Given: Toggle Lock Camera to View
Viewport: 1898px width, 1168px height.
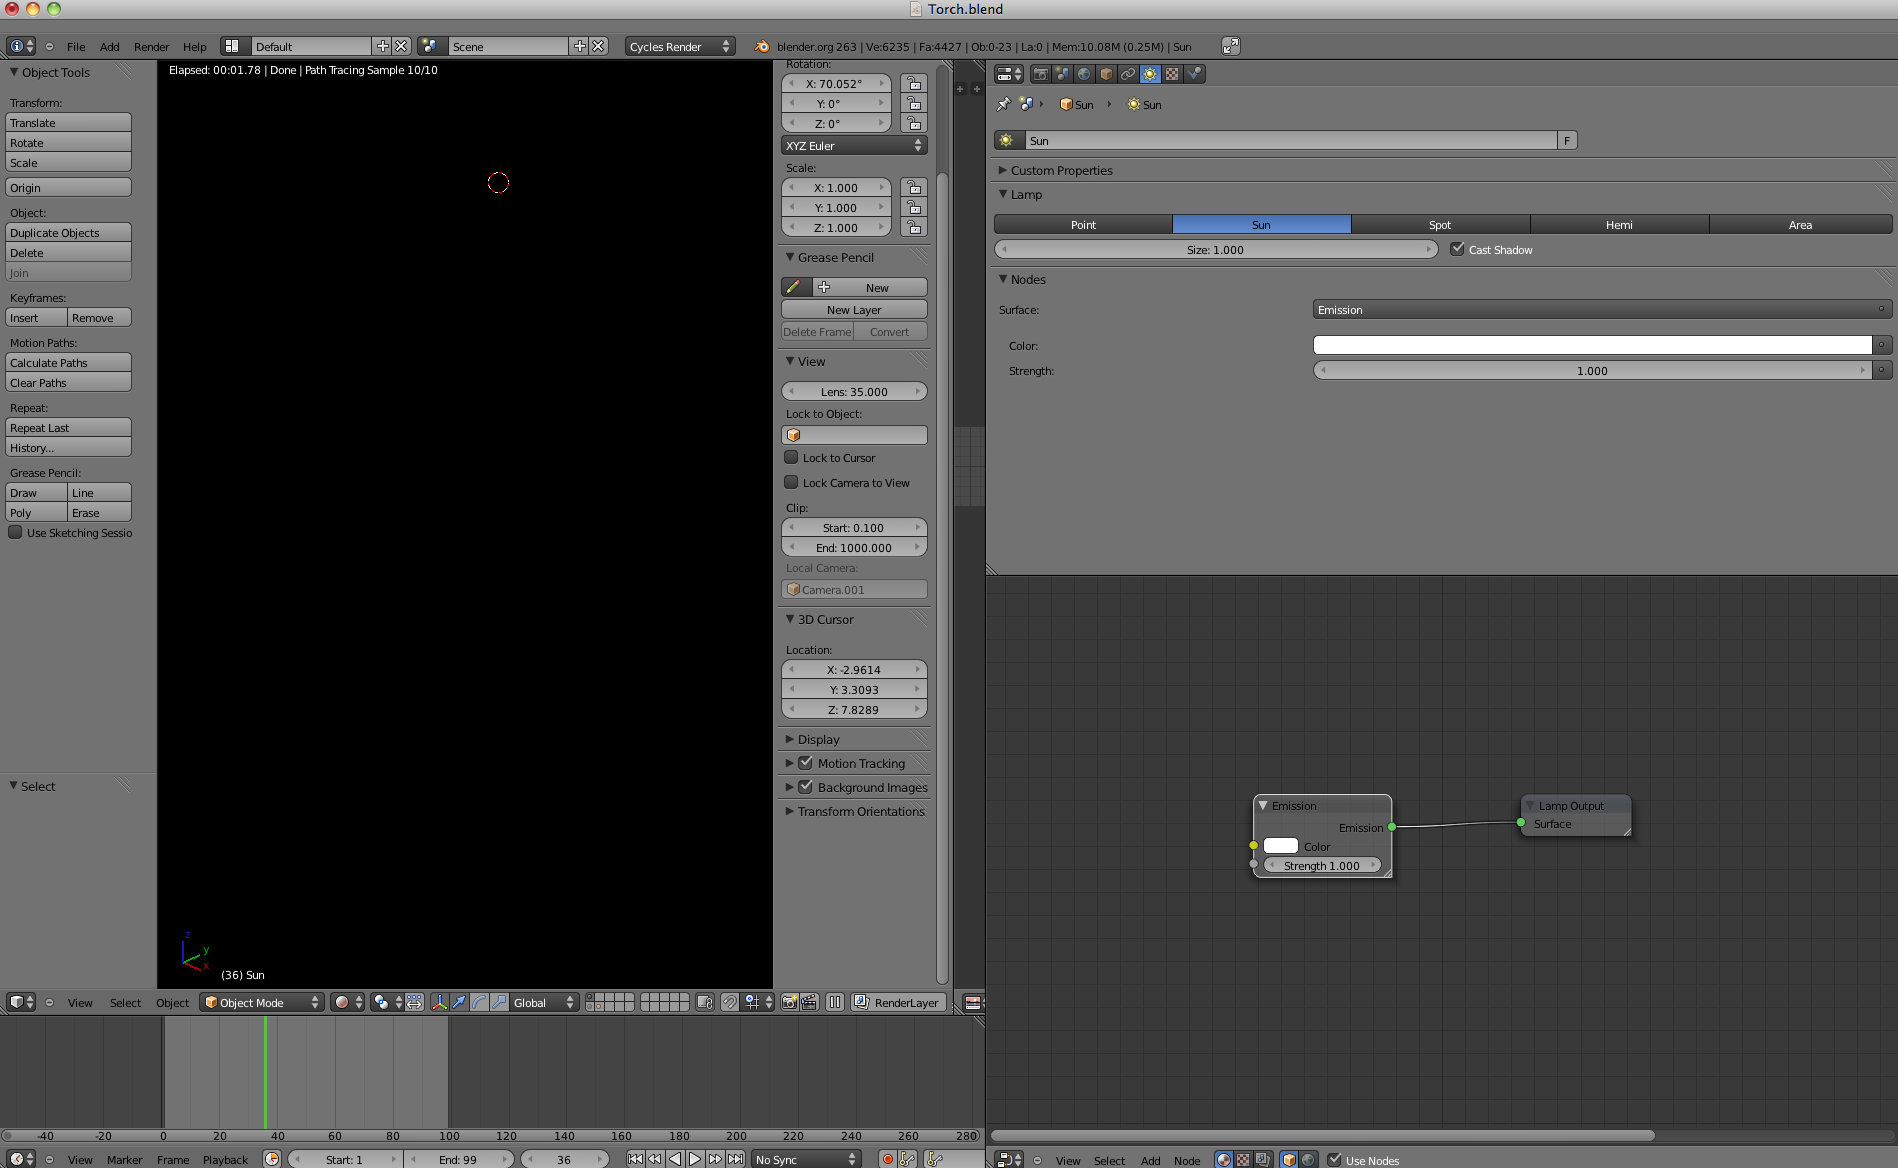Looking at the screenshot, I should pos(791,482).
